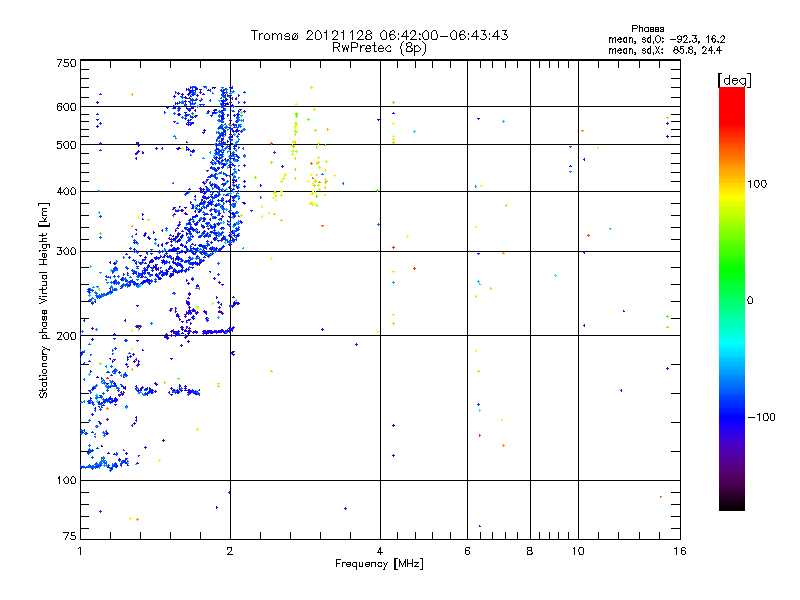The image size is (800, 600).
Task: Click the x-axis tick label '2'
Action: click(230, 551)
